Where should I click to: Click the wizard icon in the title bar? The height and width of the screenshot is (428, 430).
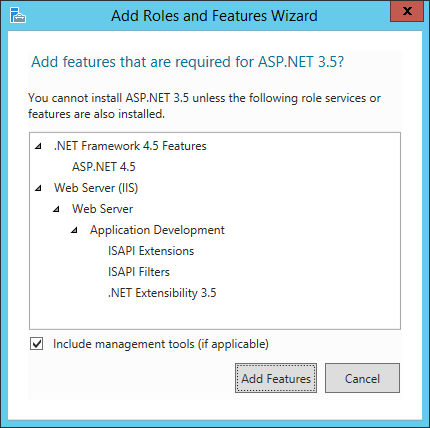click(17, 15)
